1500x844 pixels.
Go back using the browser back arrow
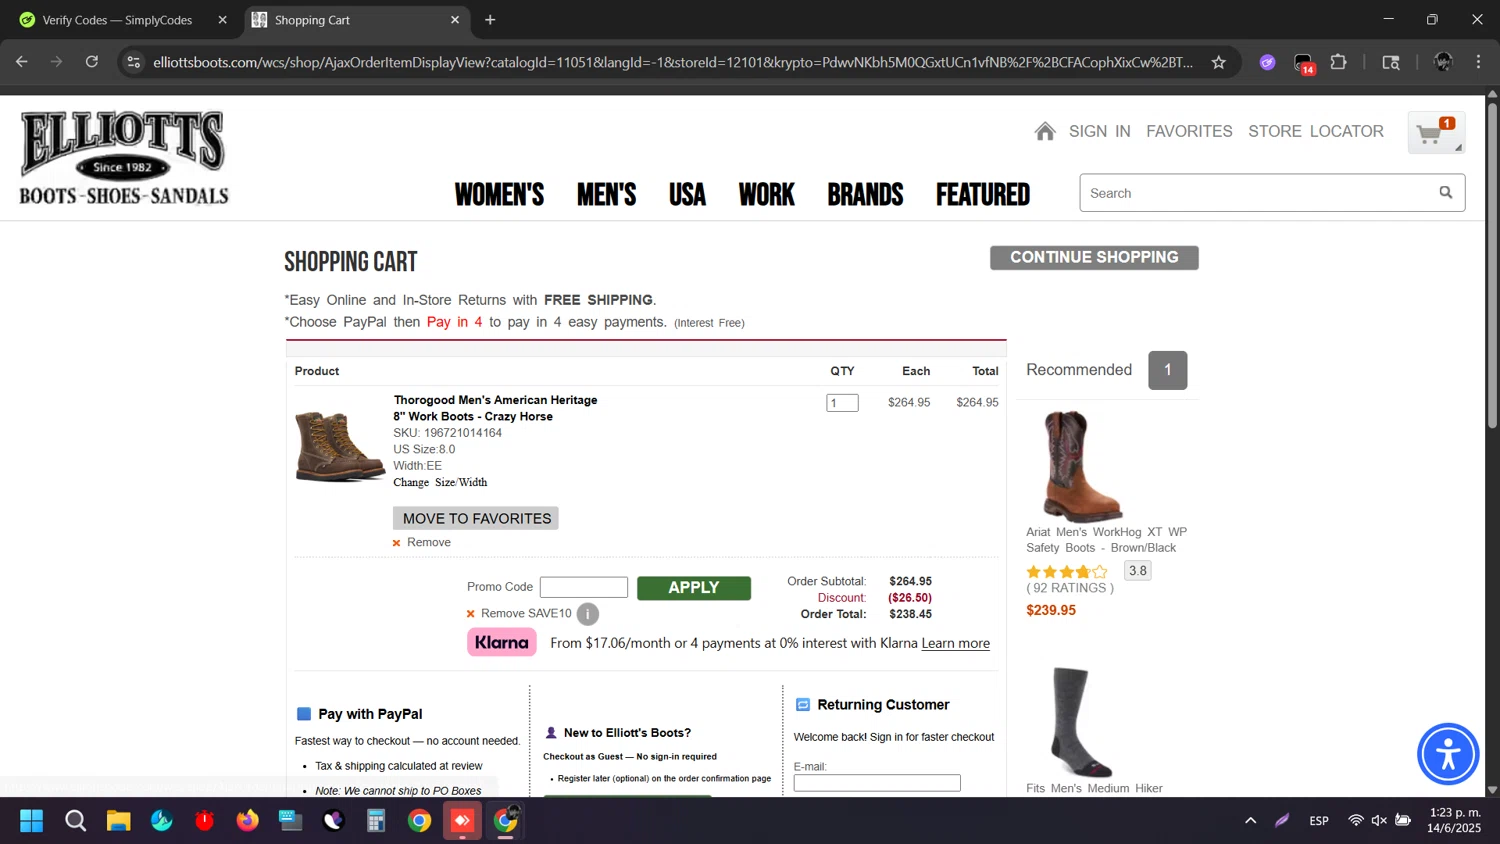click(22, 62)
